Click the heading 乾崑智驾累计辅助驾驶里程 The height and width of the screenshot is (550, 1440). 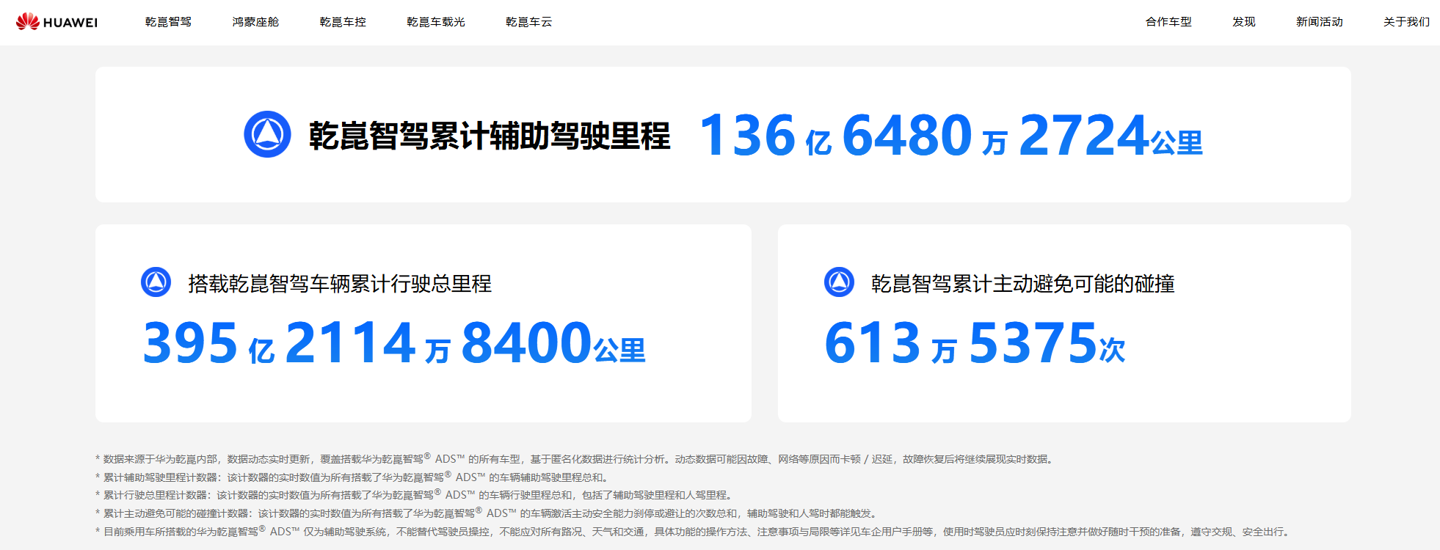click(489, 135)
